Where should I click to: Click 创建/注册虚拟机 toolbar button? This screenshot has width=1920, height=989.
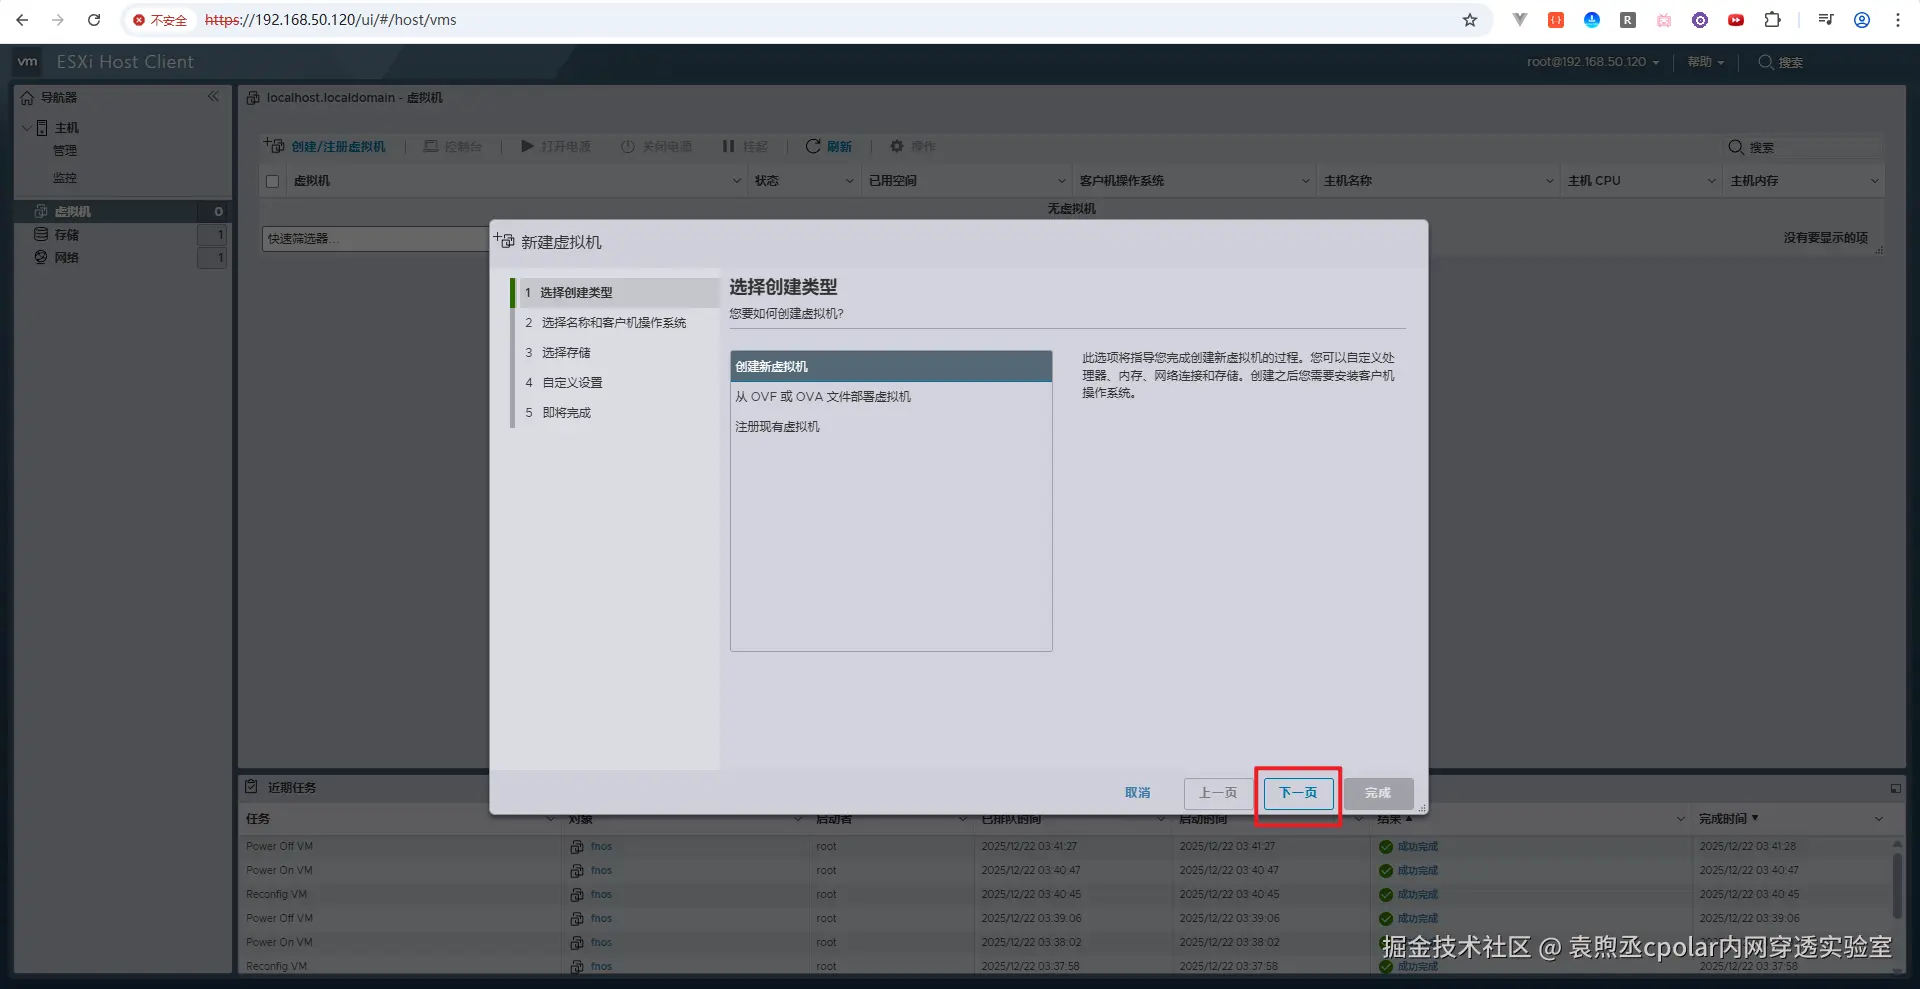(x=325, y=146)
